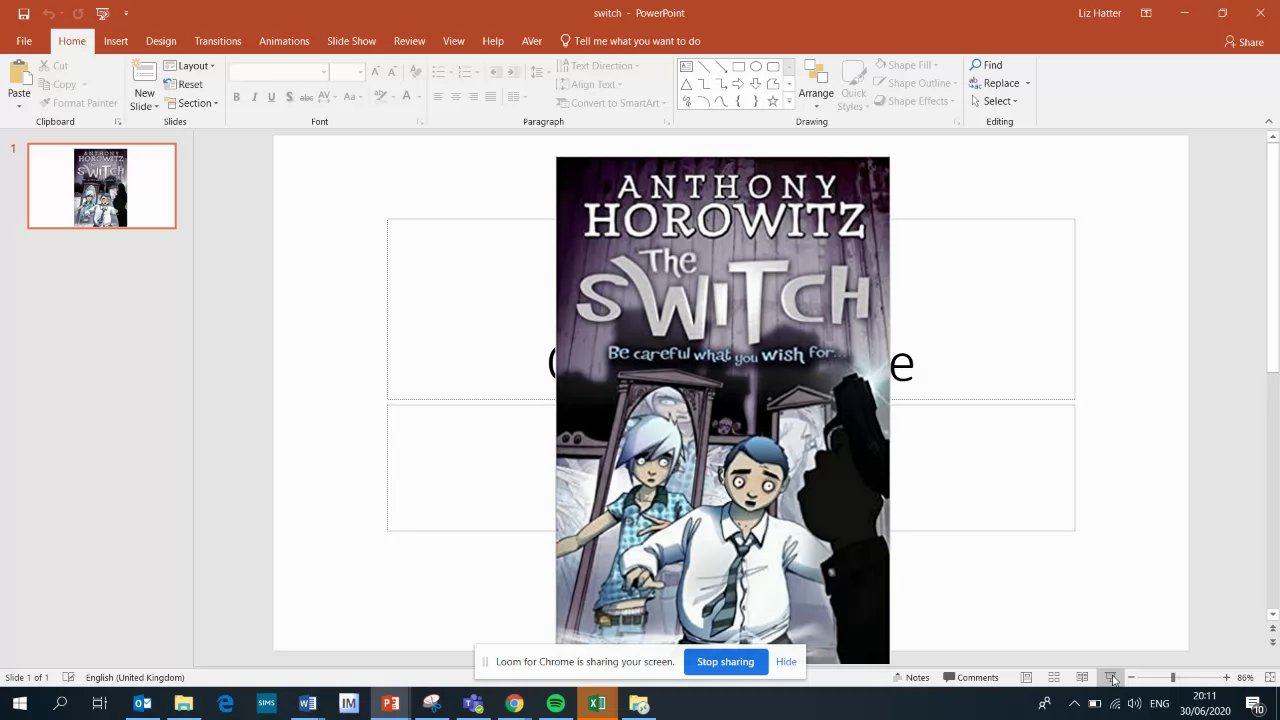Open Find in the Editing group

[986, 65]
